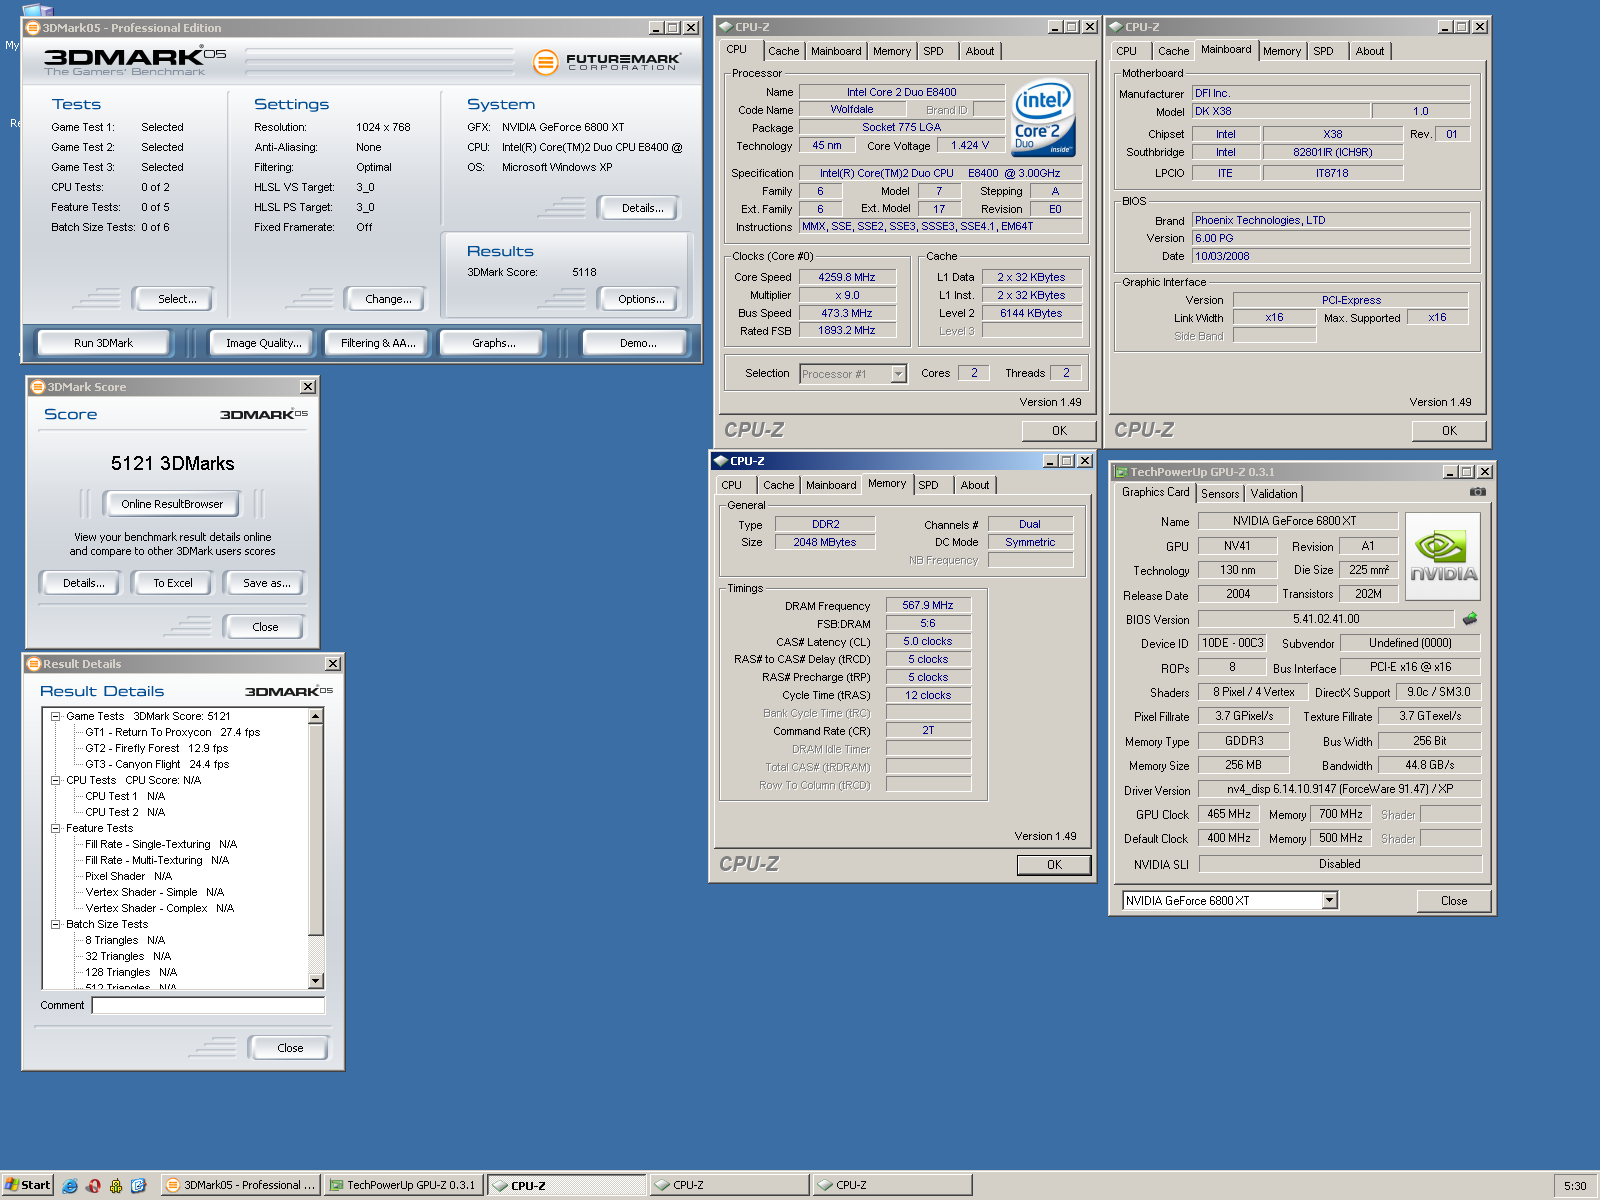
Task: Open About tab in CPU-Z Mainboard window
Action: tap(1370, 51)
